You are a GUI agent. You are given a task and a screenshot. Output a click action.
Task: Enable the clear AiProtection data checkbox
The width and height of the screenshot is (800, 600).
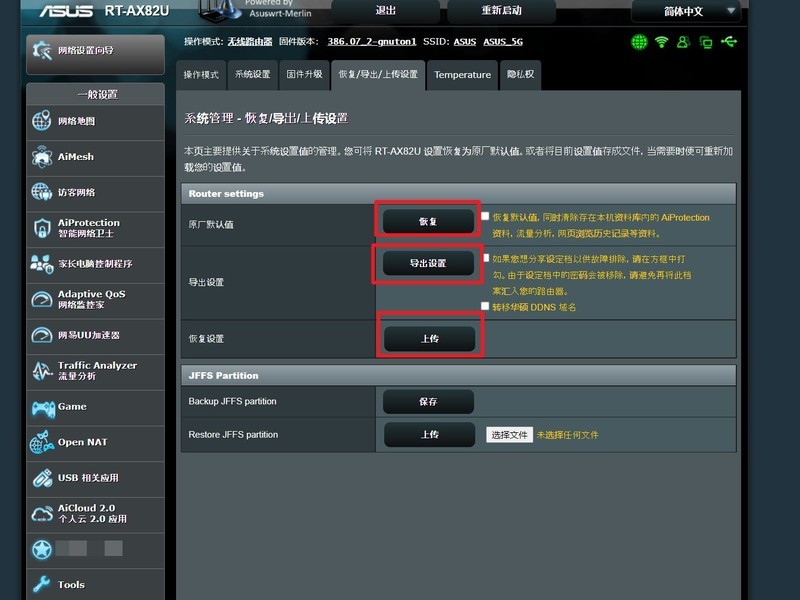pyautogui.click(x=485, y=216)
